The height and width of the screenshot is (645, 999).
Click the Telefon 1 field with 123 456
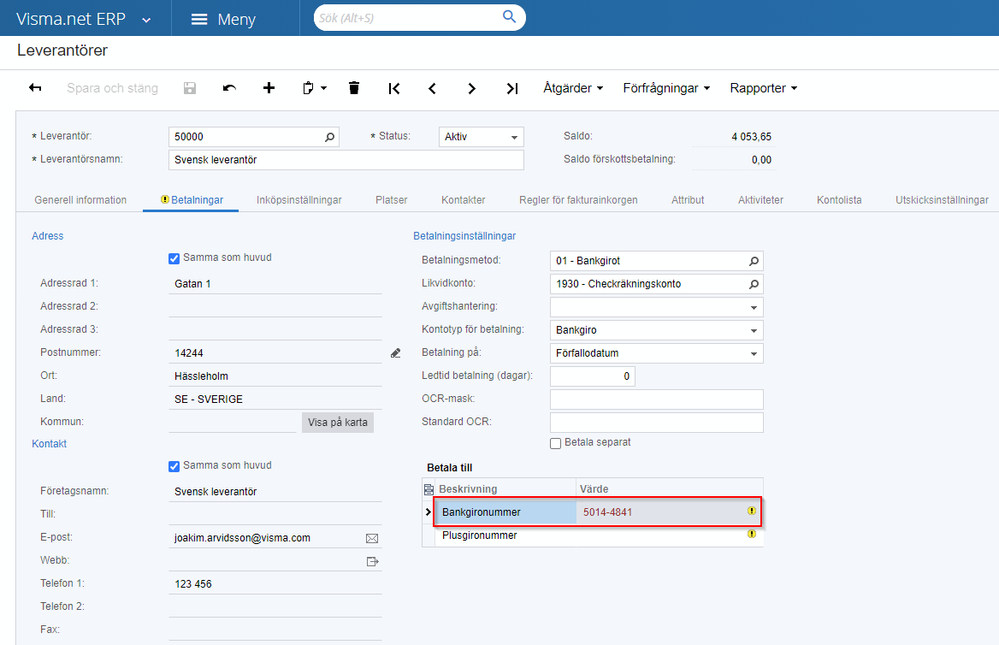point(275,584)
